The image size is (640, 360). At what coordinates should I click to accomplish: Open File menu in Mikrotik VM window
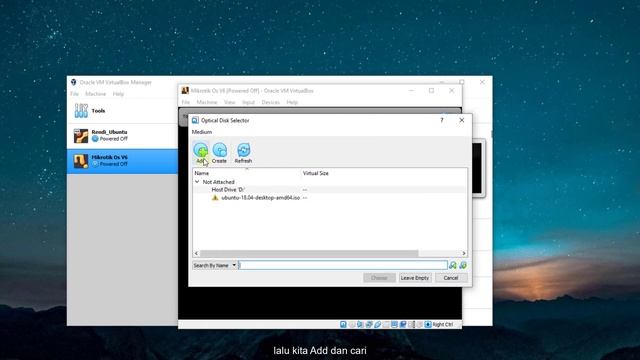(x=186, y=102)
